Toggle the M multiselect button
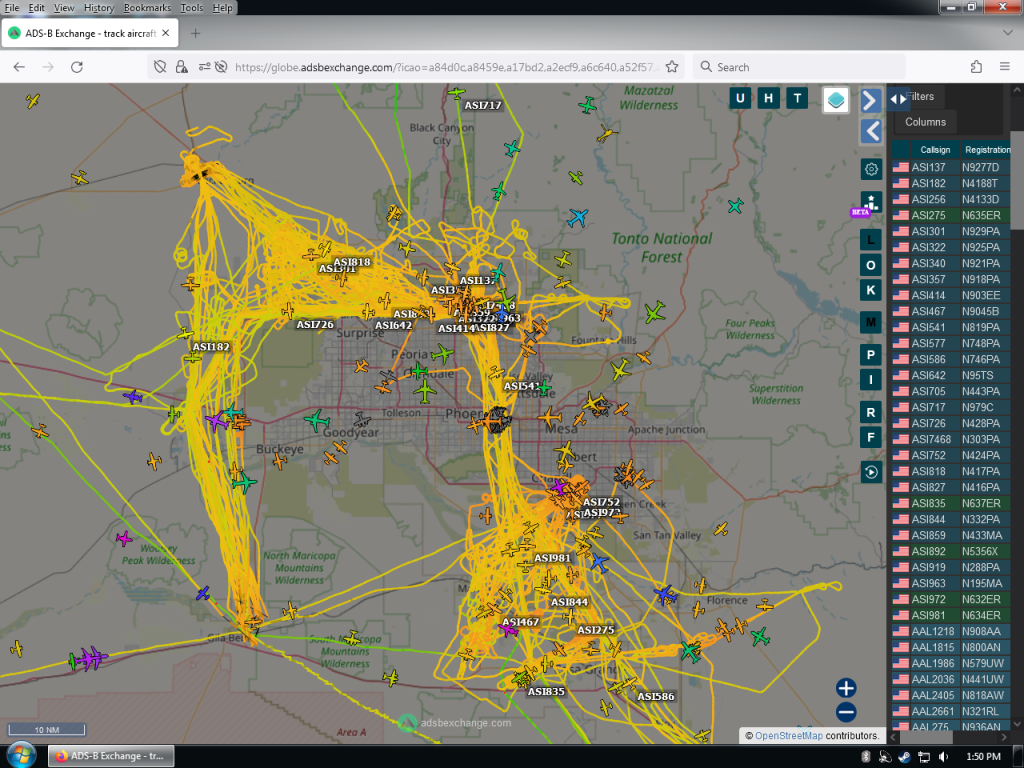The width and height of the screenshot is (1024, 768). (871, 322)
